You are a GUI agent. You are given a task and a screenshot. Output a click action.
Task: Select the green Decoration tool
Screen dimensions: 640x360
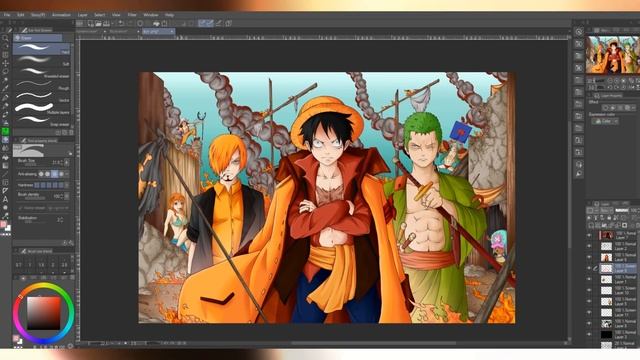5,131
